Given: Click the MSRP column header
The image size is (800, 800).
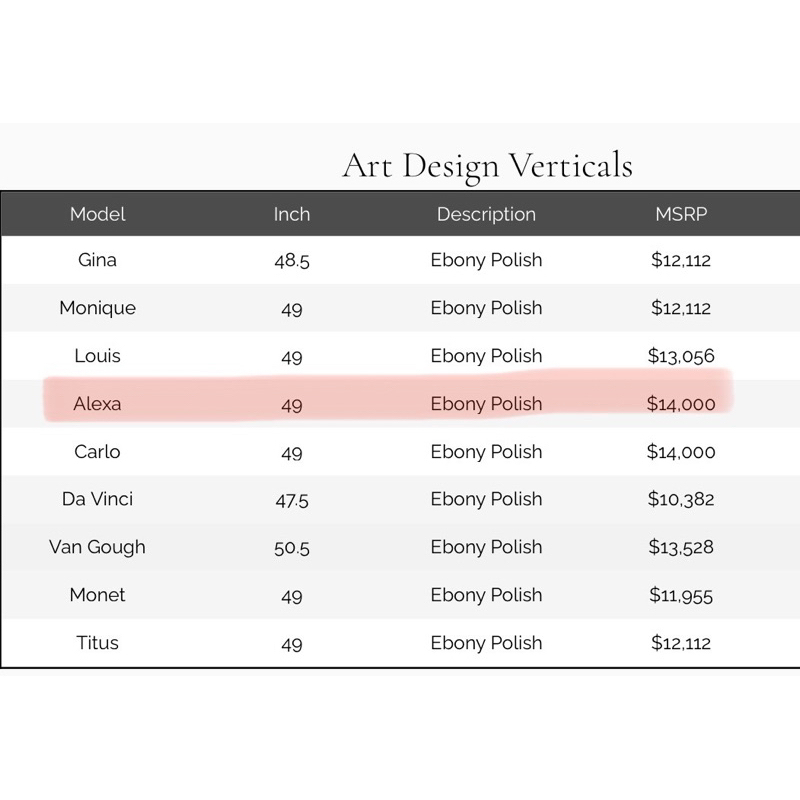Looking at the screenshot, I should 681,214.
